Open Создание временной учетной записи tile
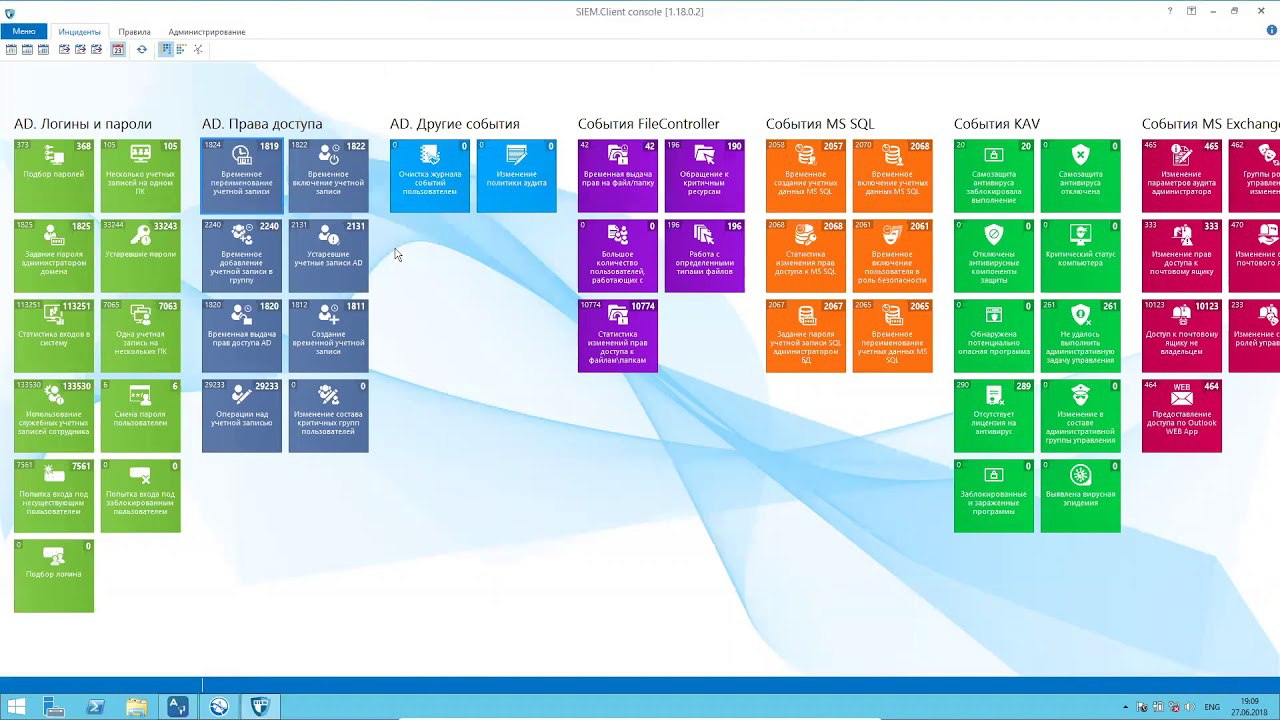This screenshot has height=720, width=1280. [329, 336]
